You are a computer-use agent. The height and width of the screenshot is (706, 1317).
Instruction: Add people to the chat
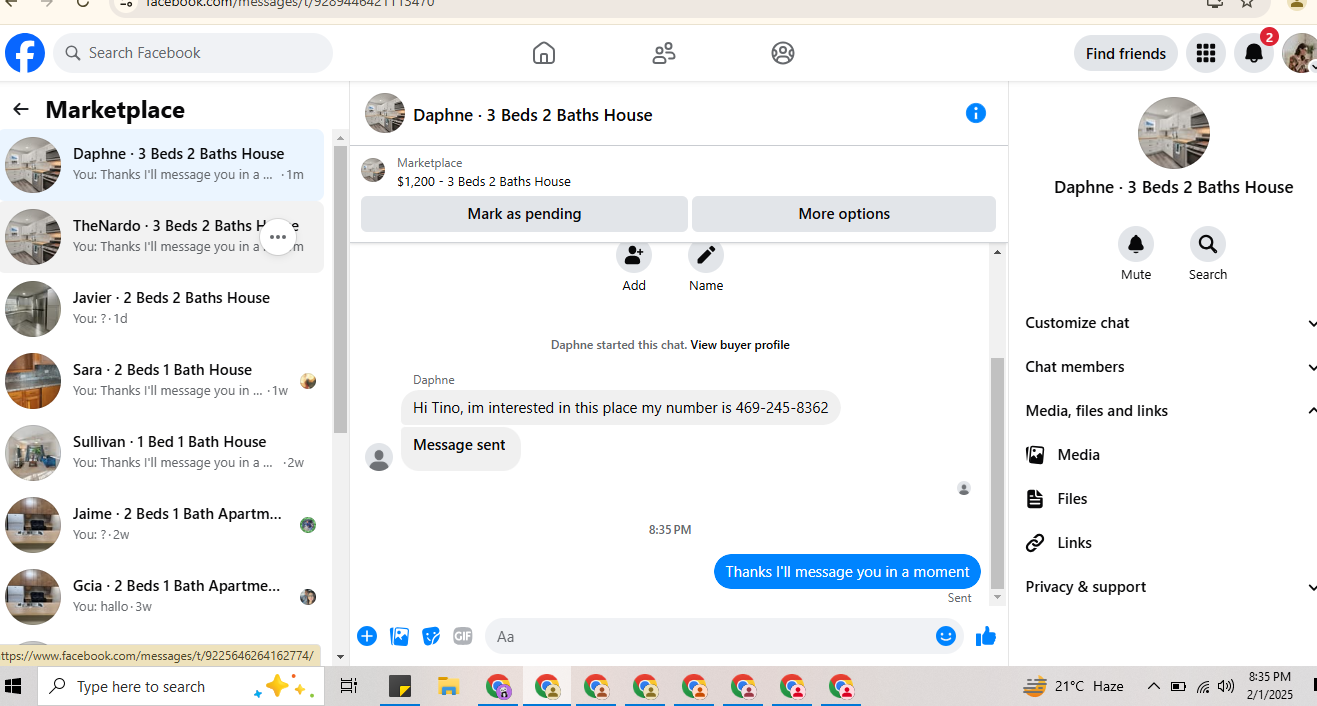point(634,256)
